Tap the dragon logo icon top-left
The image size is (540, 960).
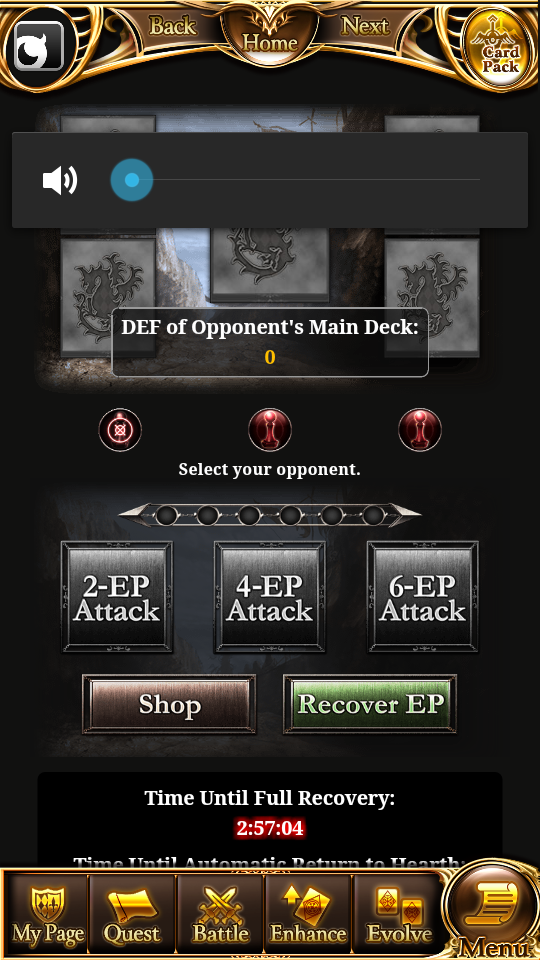coord(39,46)
